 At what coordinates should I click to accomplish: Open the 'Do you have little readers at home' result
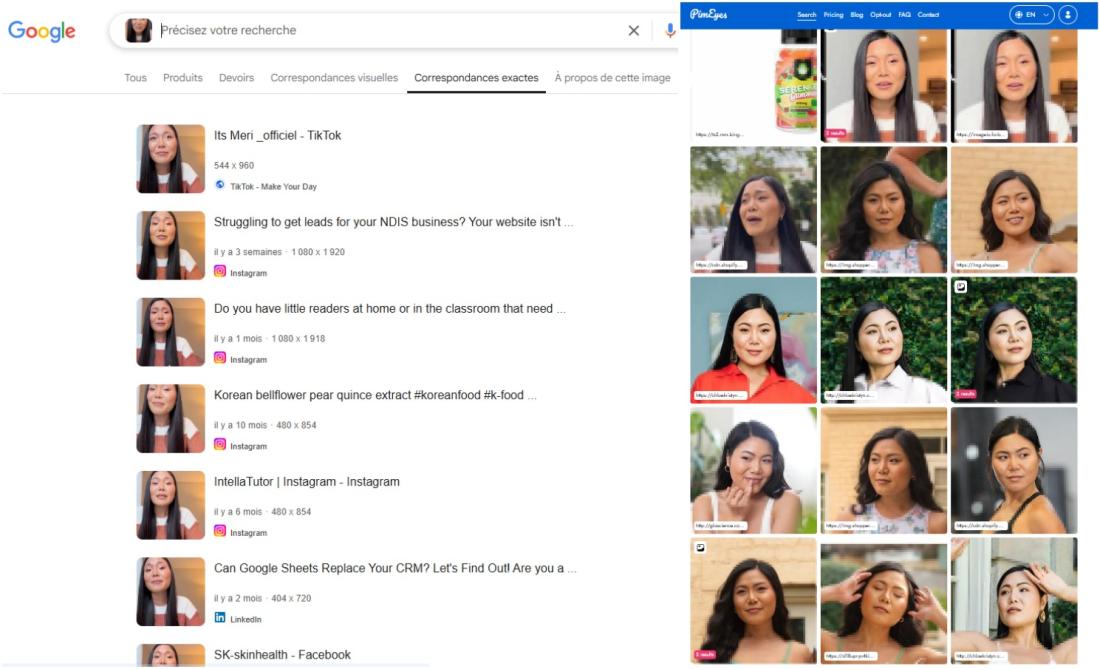389,309
